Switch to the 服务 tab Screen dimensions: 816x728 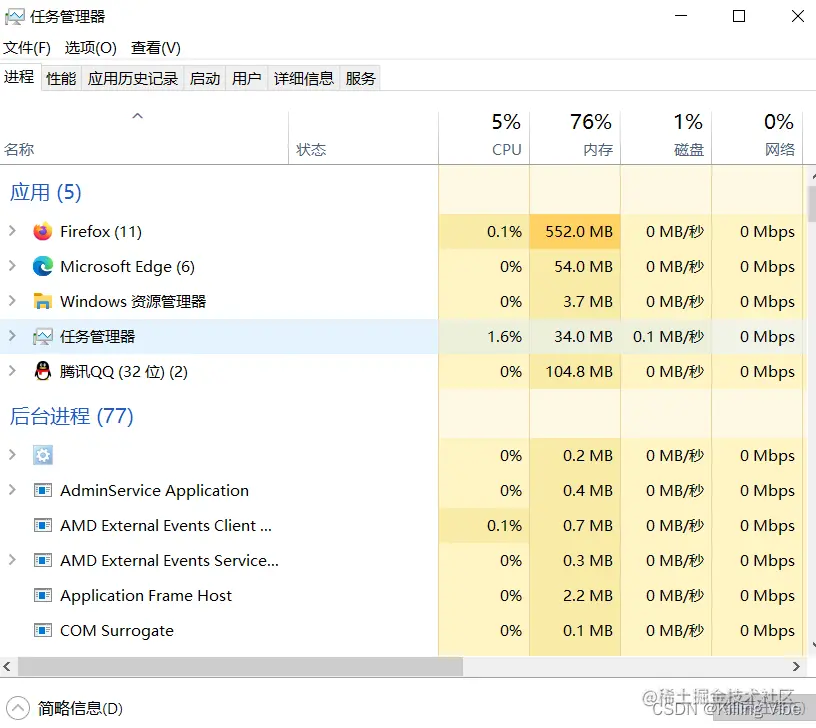click(x=360, y=79)
